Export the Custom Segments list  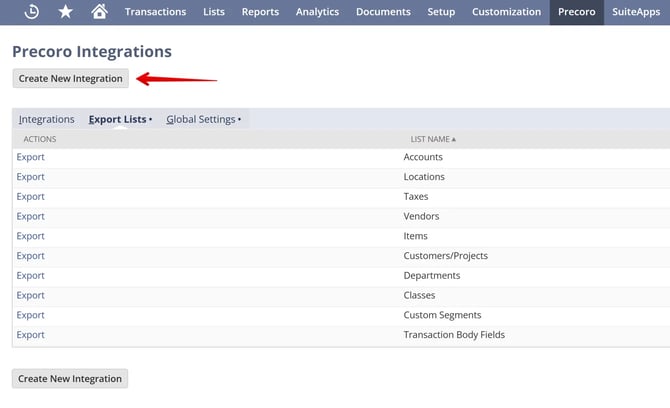click(31, 315)
